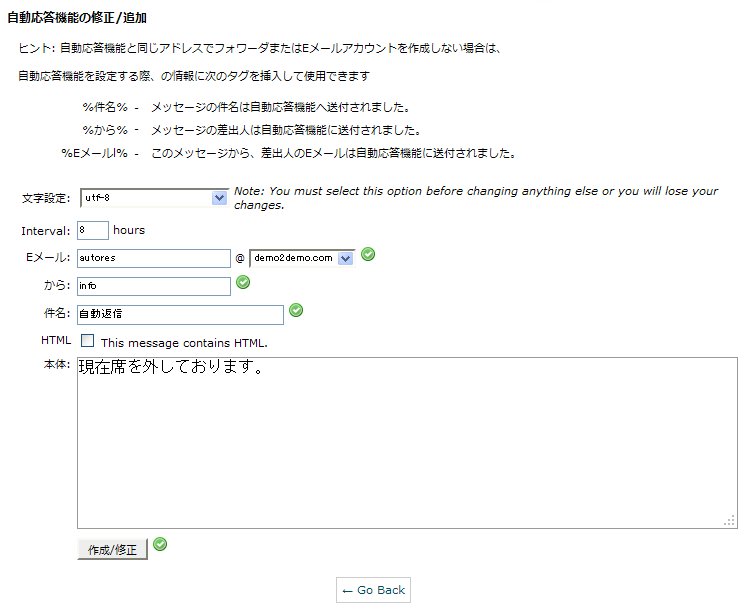Click the 文字設定 label

click(46, 198)
